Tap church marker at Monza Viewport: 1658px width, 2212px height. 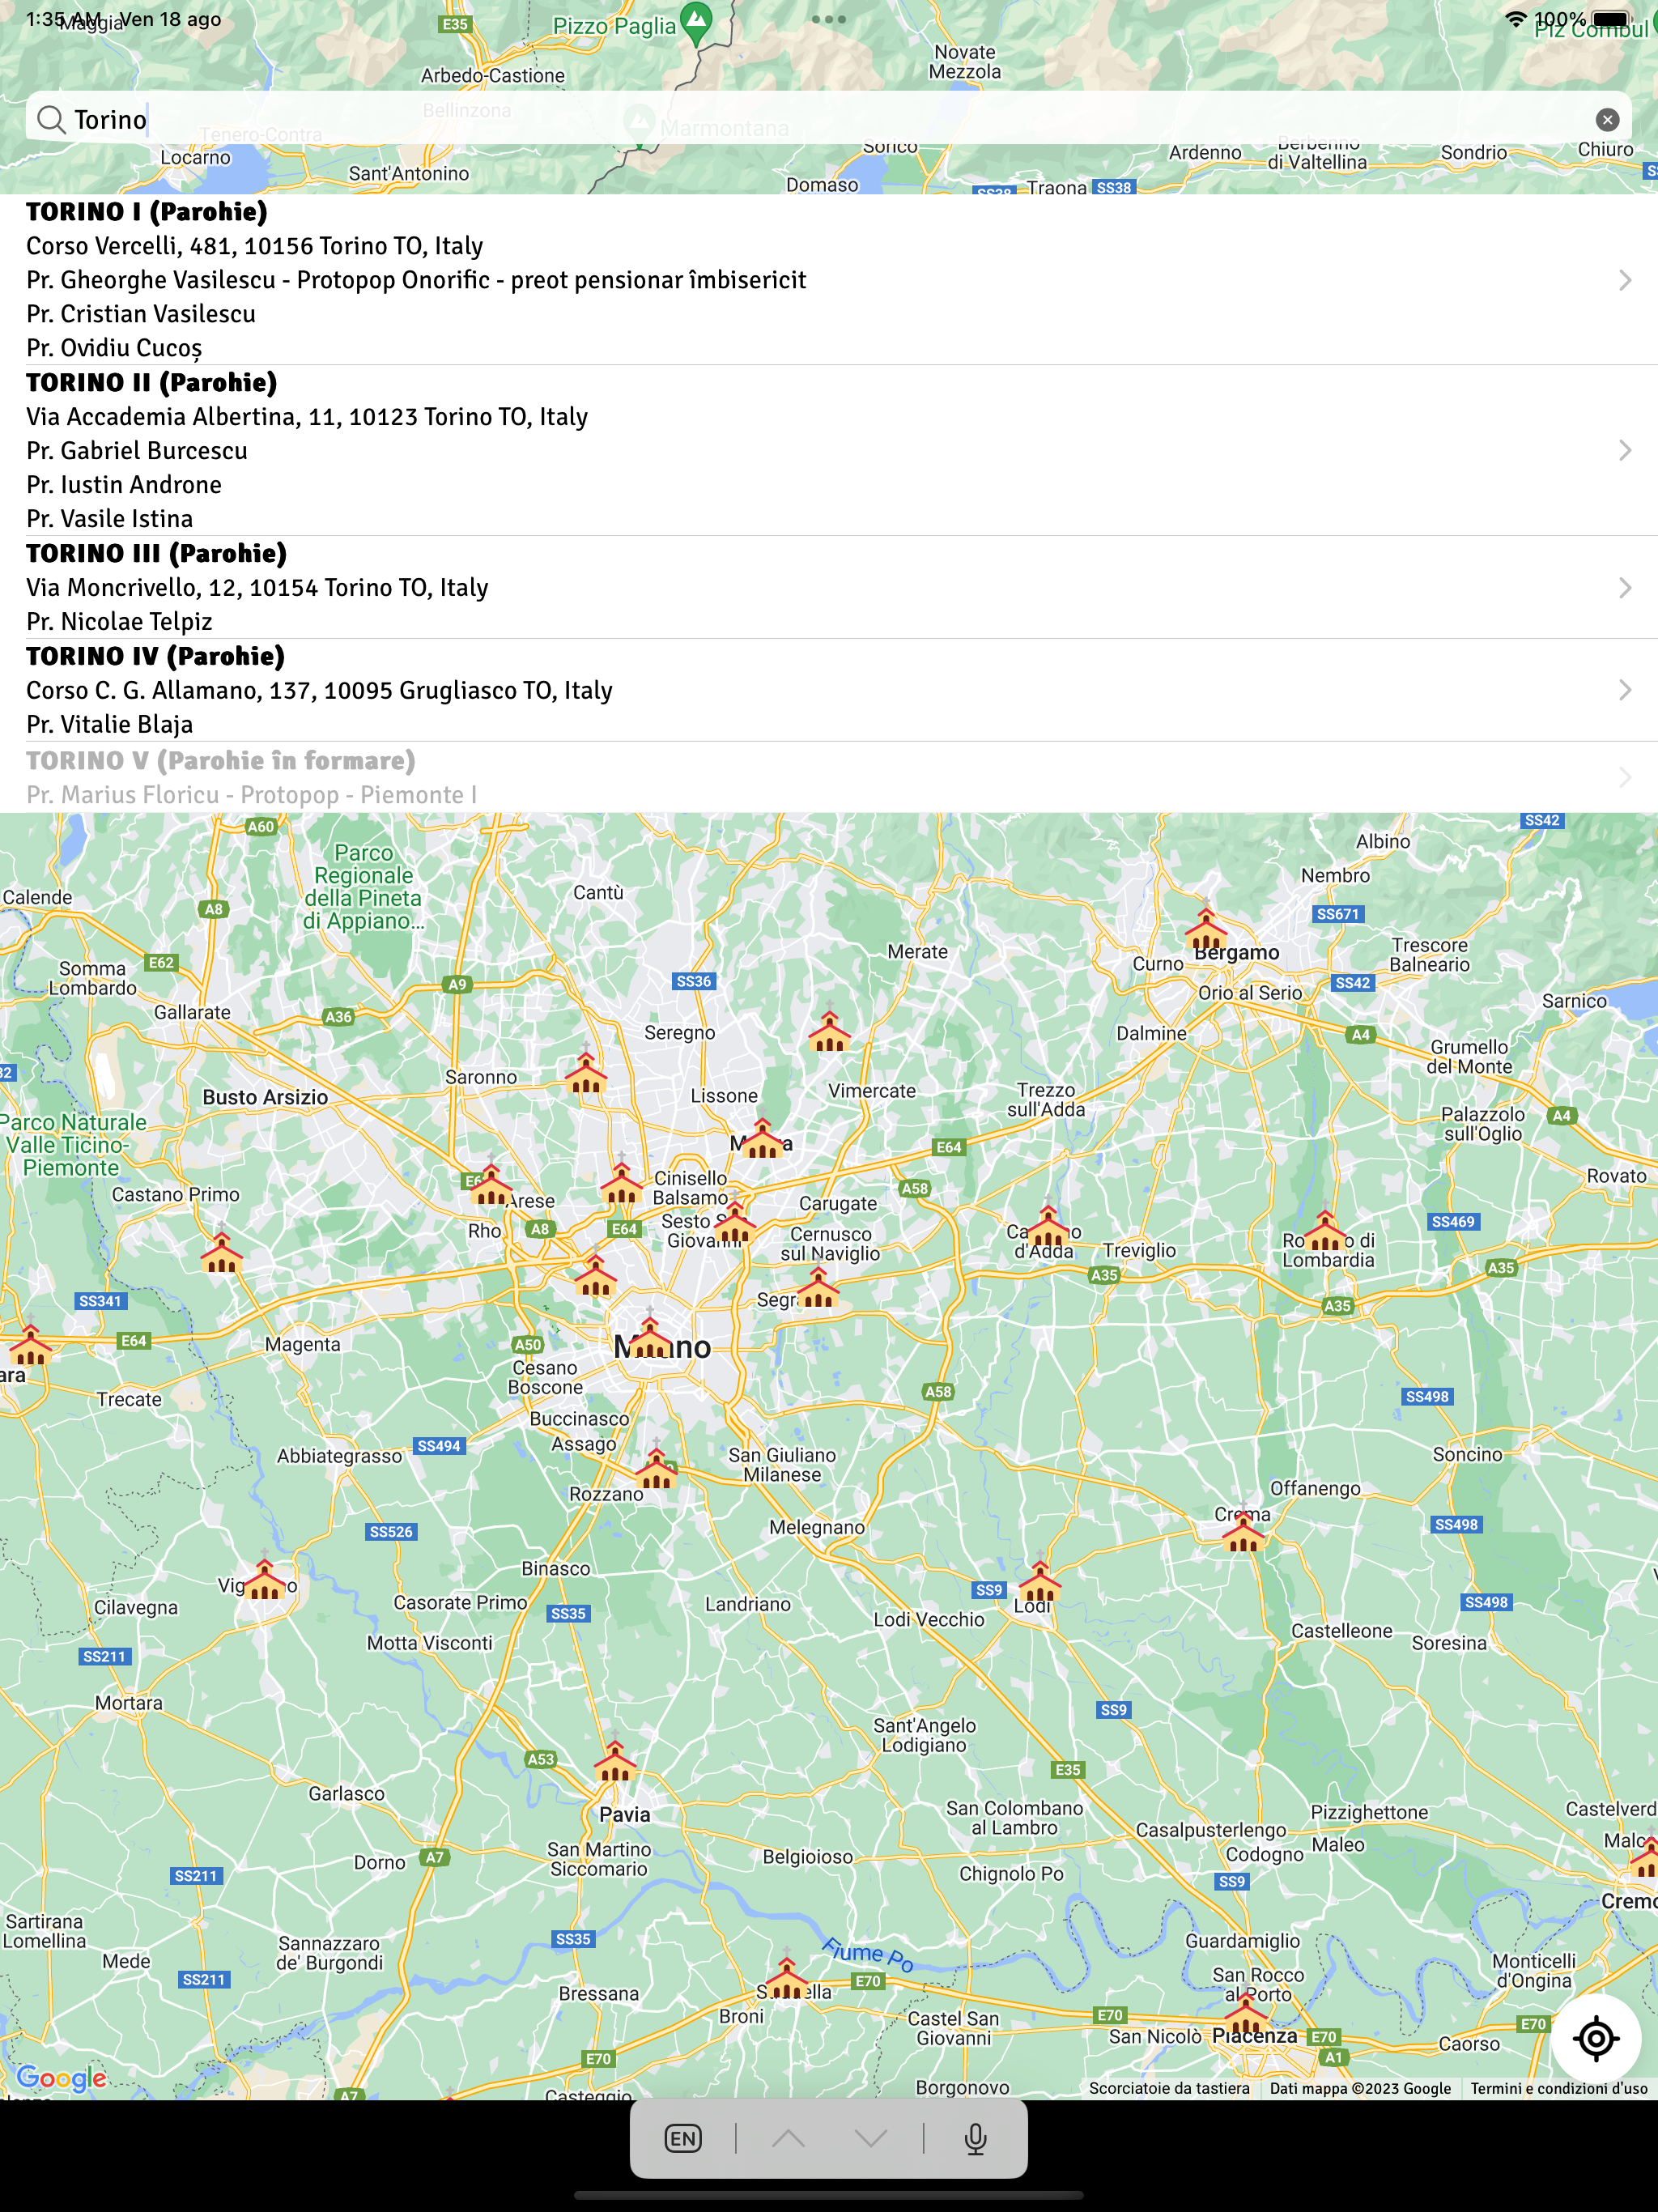(x=762, y=1139)
